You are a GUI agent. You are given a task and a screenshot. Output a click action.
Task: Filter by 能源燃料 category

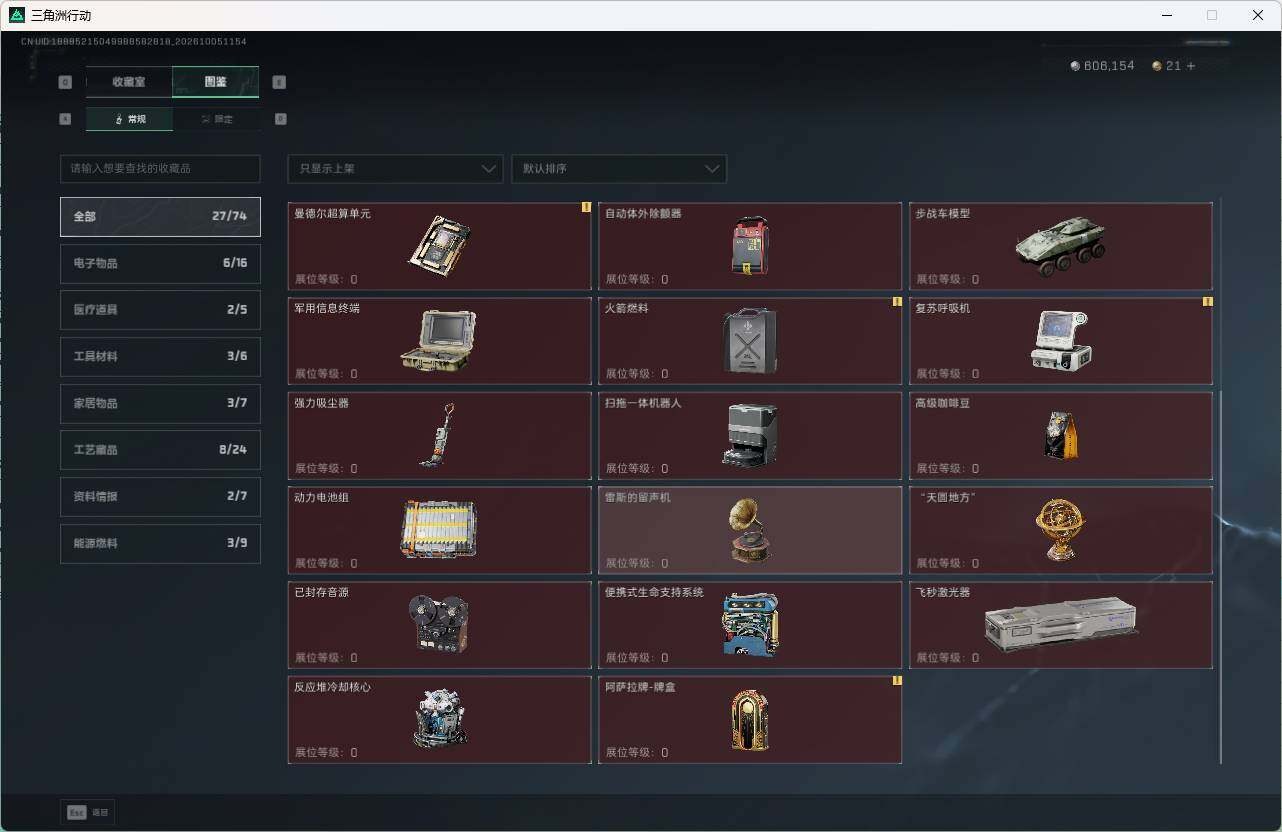(160, 543)
